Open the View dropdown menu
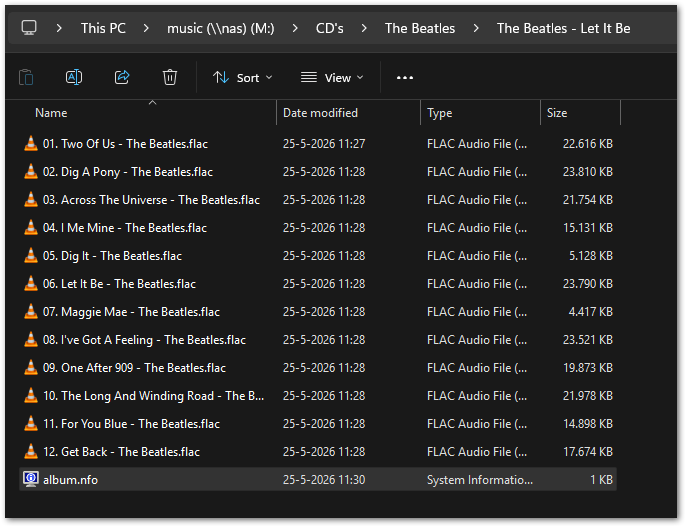This screenshot has height=527, width=686. [x=332, y=78]
